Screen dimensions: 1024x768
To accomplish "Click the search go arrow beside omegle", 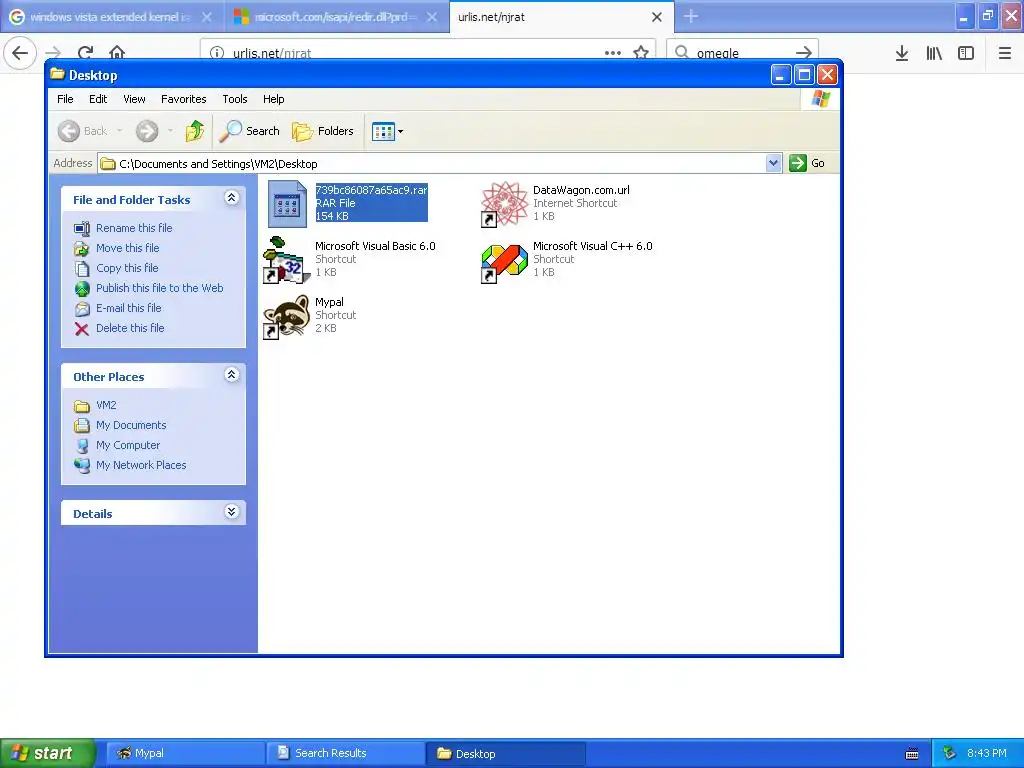I will click(x=804, y=53).
